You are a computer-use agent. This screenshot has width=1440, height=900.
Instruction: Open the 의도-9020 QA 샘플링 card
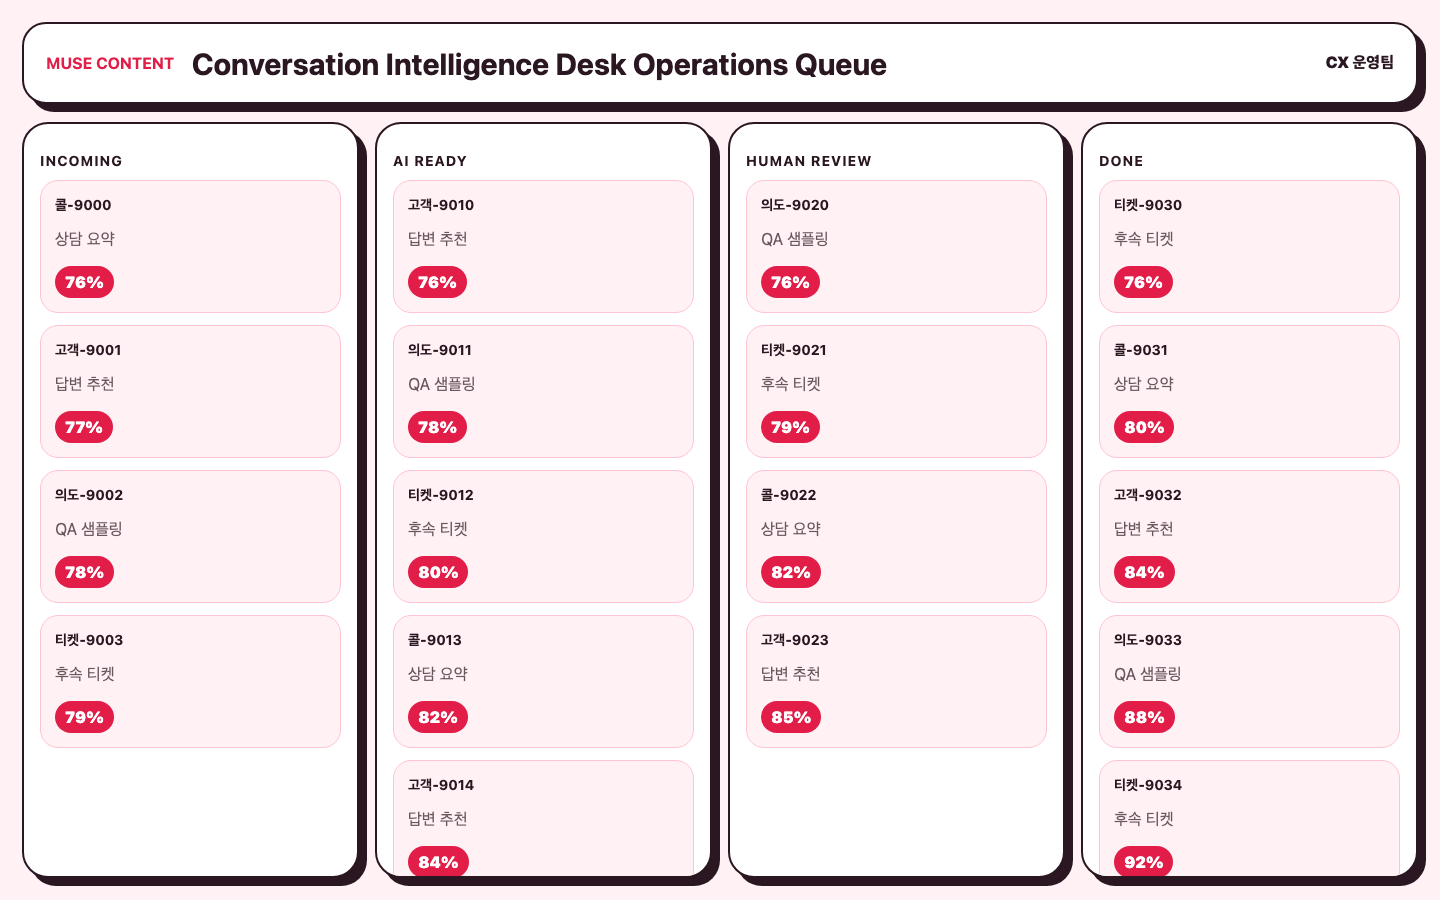(896, 246)
